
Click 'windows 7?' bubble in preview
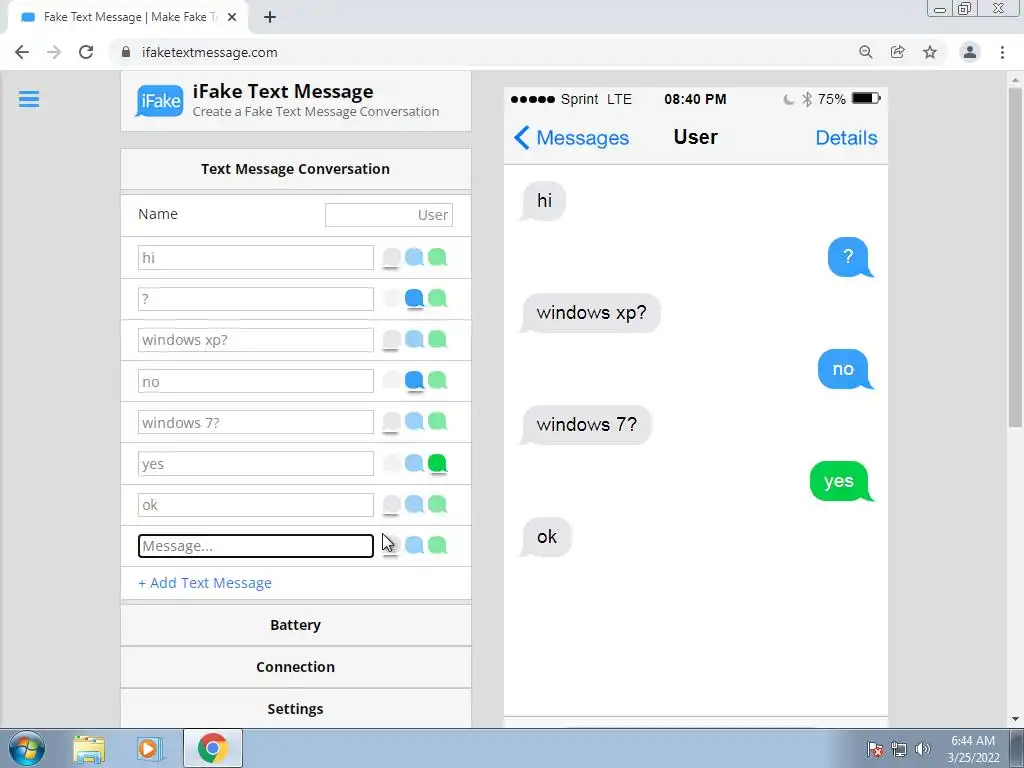pos(586,425)
